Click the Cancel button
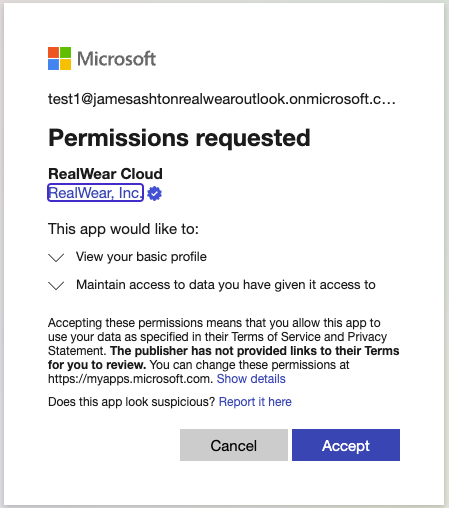Image resolution: width=449 pixels, height=508 pixels. [x=234, y=445]
